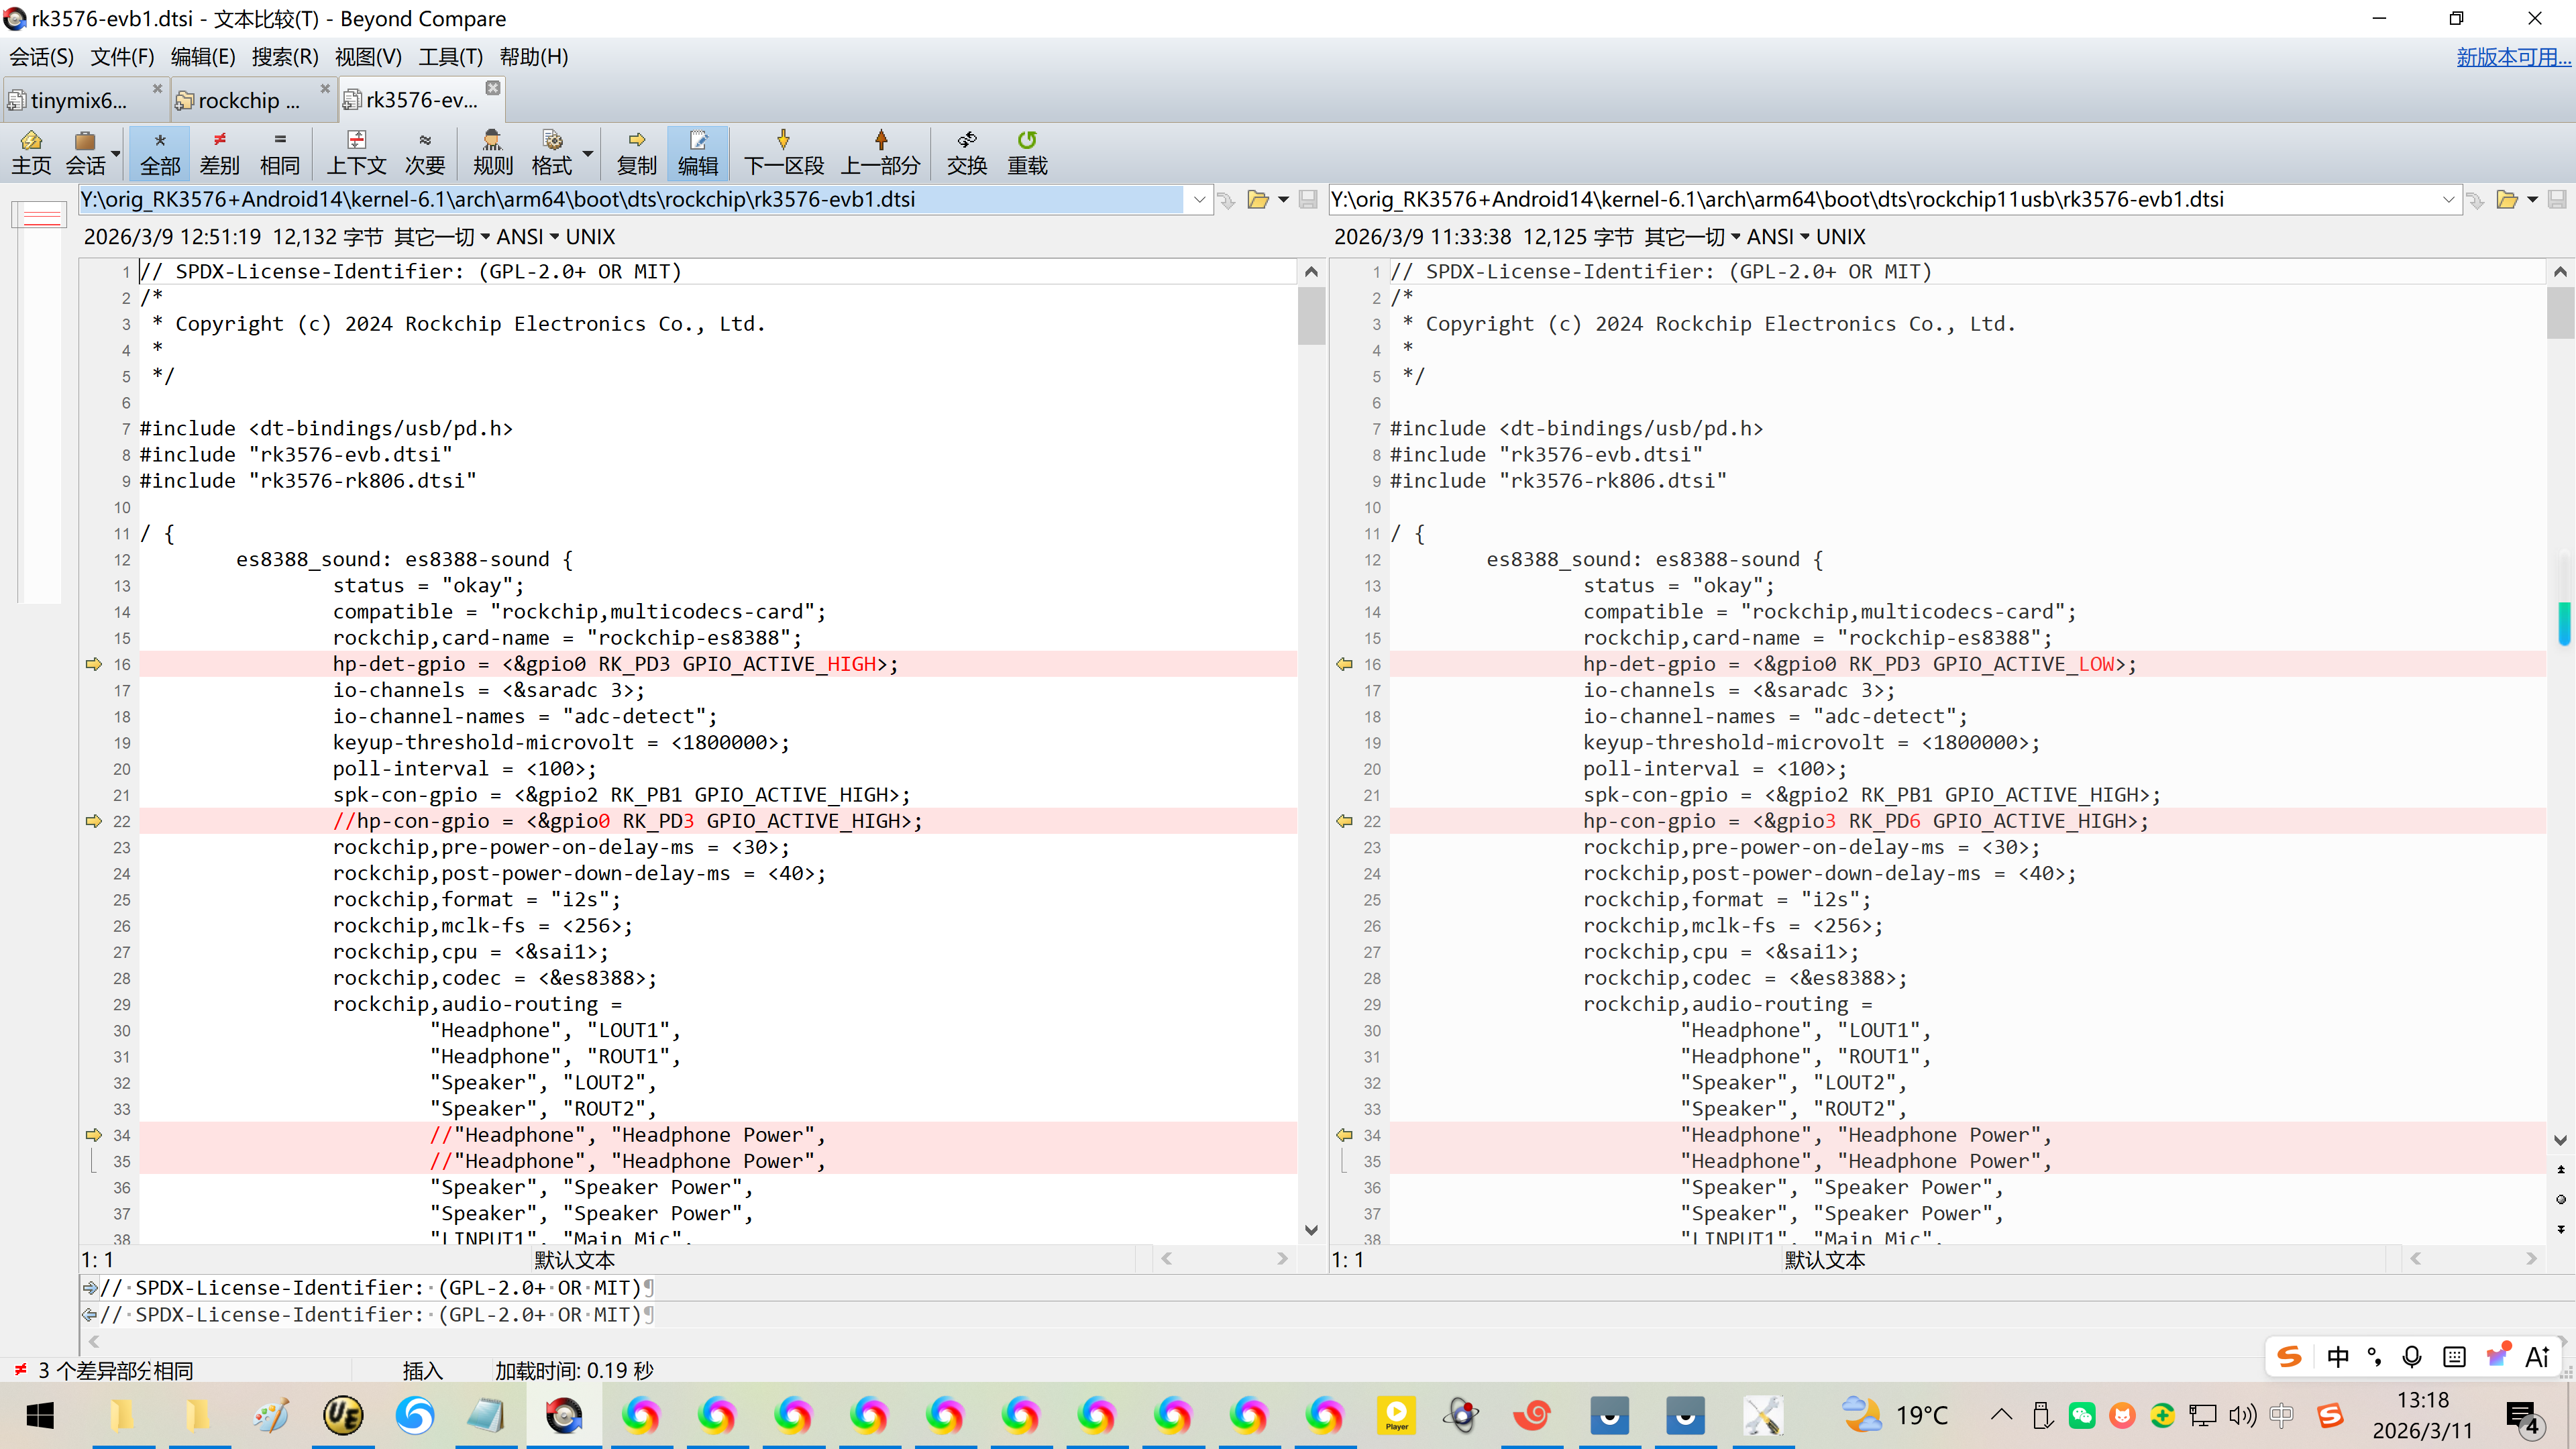Open left file browse folder icon
The width and height of the screenshot is (2576, 1449).
[x=1258, y=200]
